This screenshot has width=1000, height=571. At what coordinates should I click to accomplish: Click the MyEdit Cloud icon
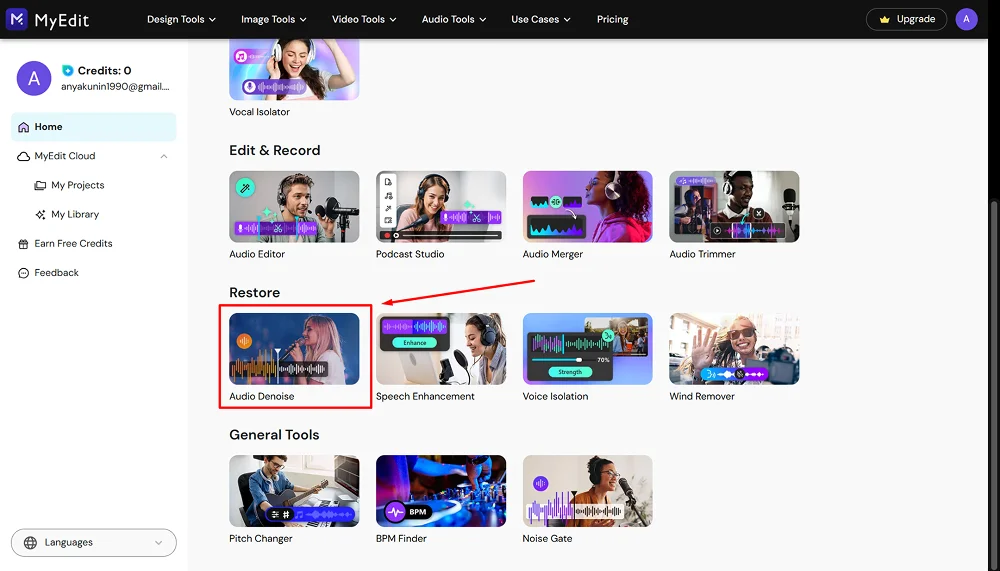pyautogui.click(x=24, y=156)
